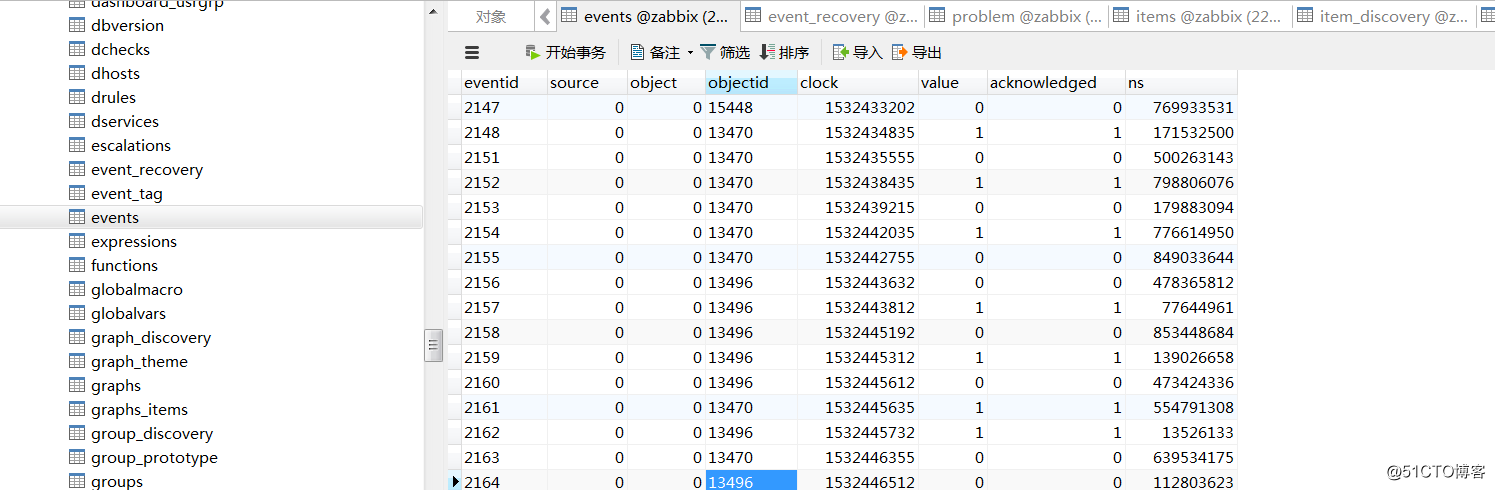
Task: Select the escalations table in the tree
Action: pos(130,145)
